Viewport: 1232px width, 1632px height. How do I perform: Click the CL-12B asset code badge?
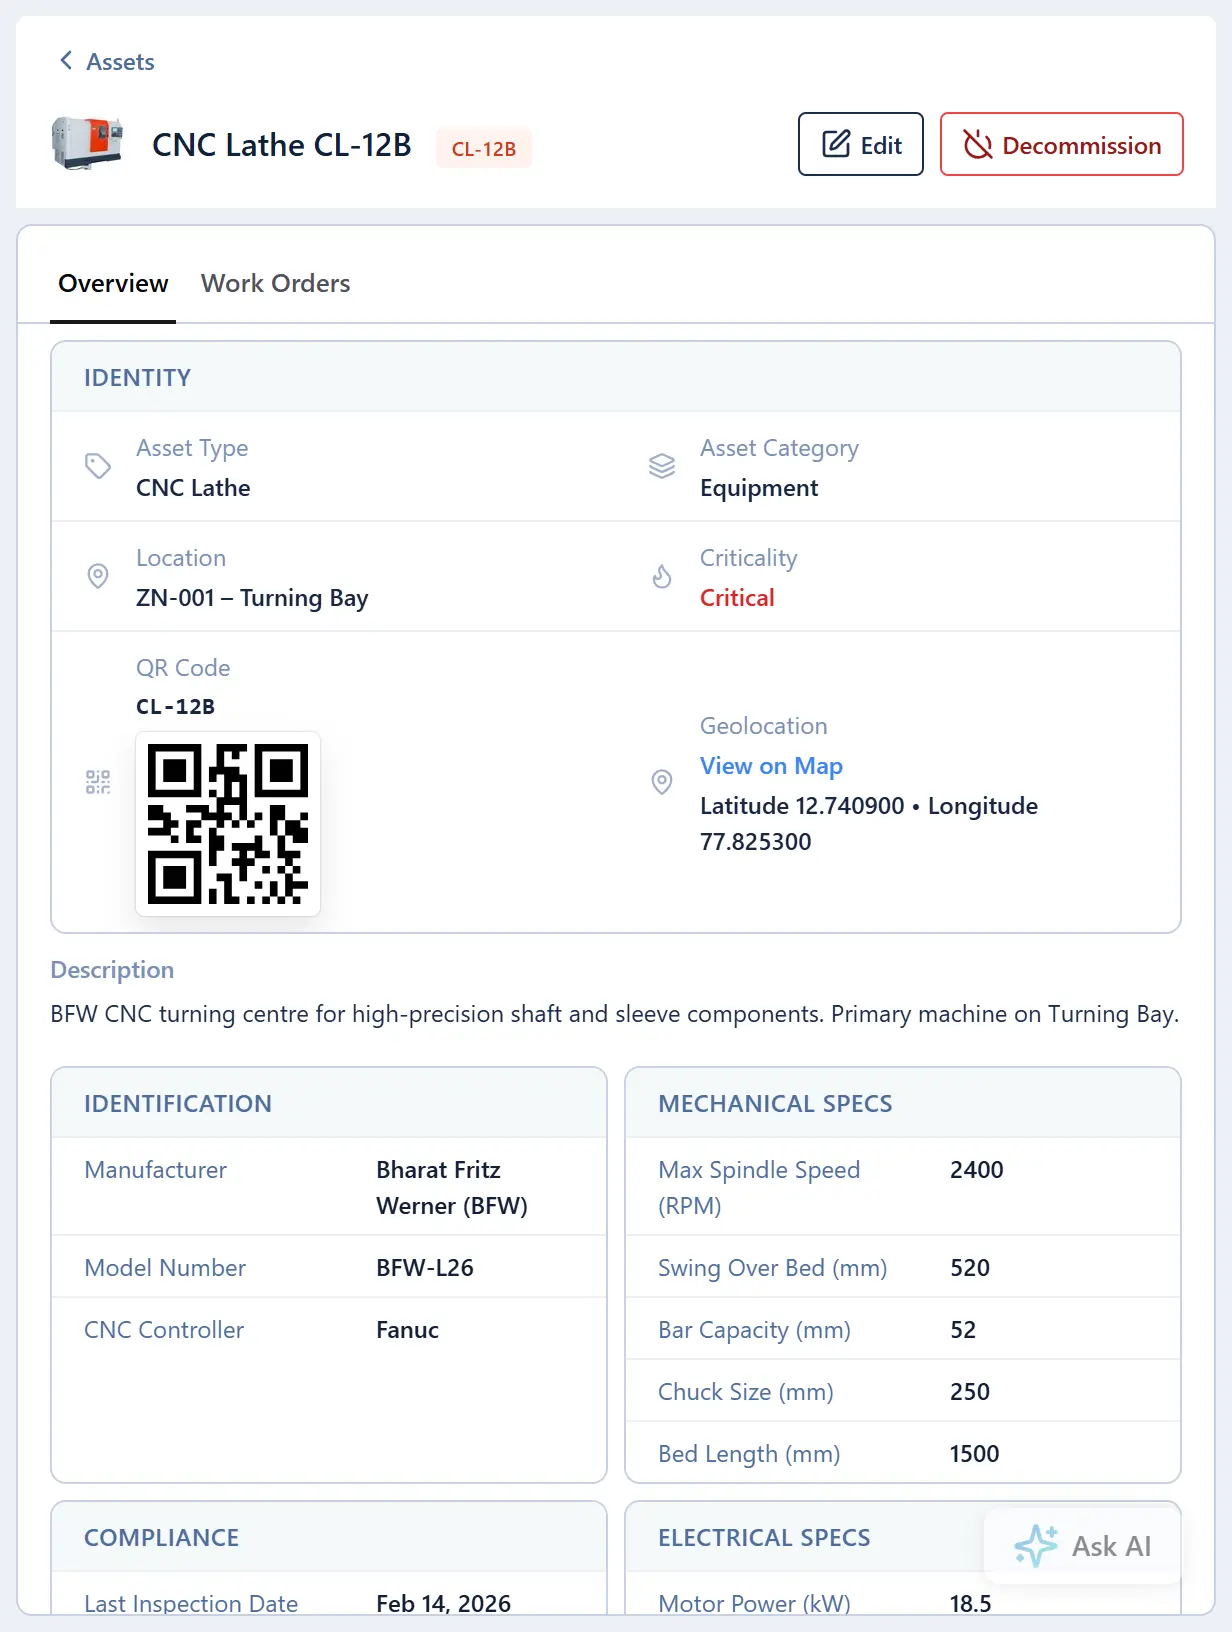tap(484, 149)
